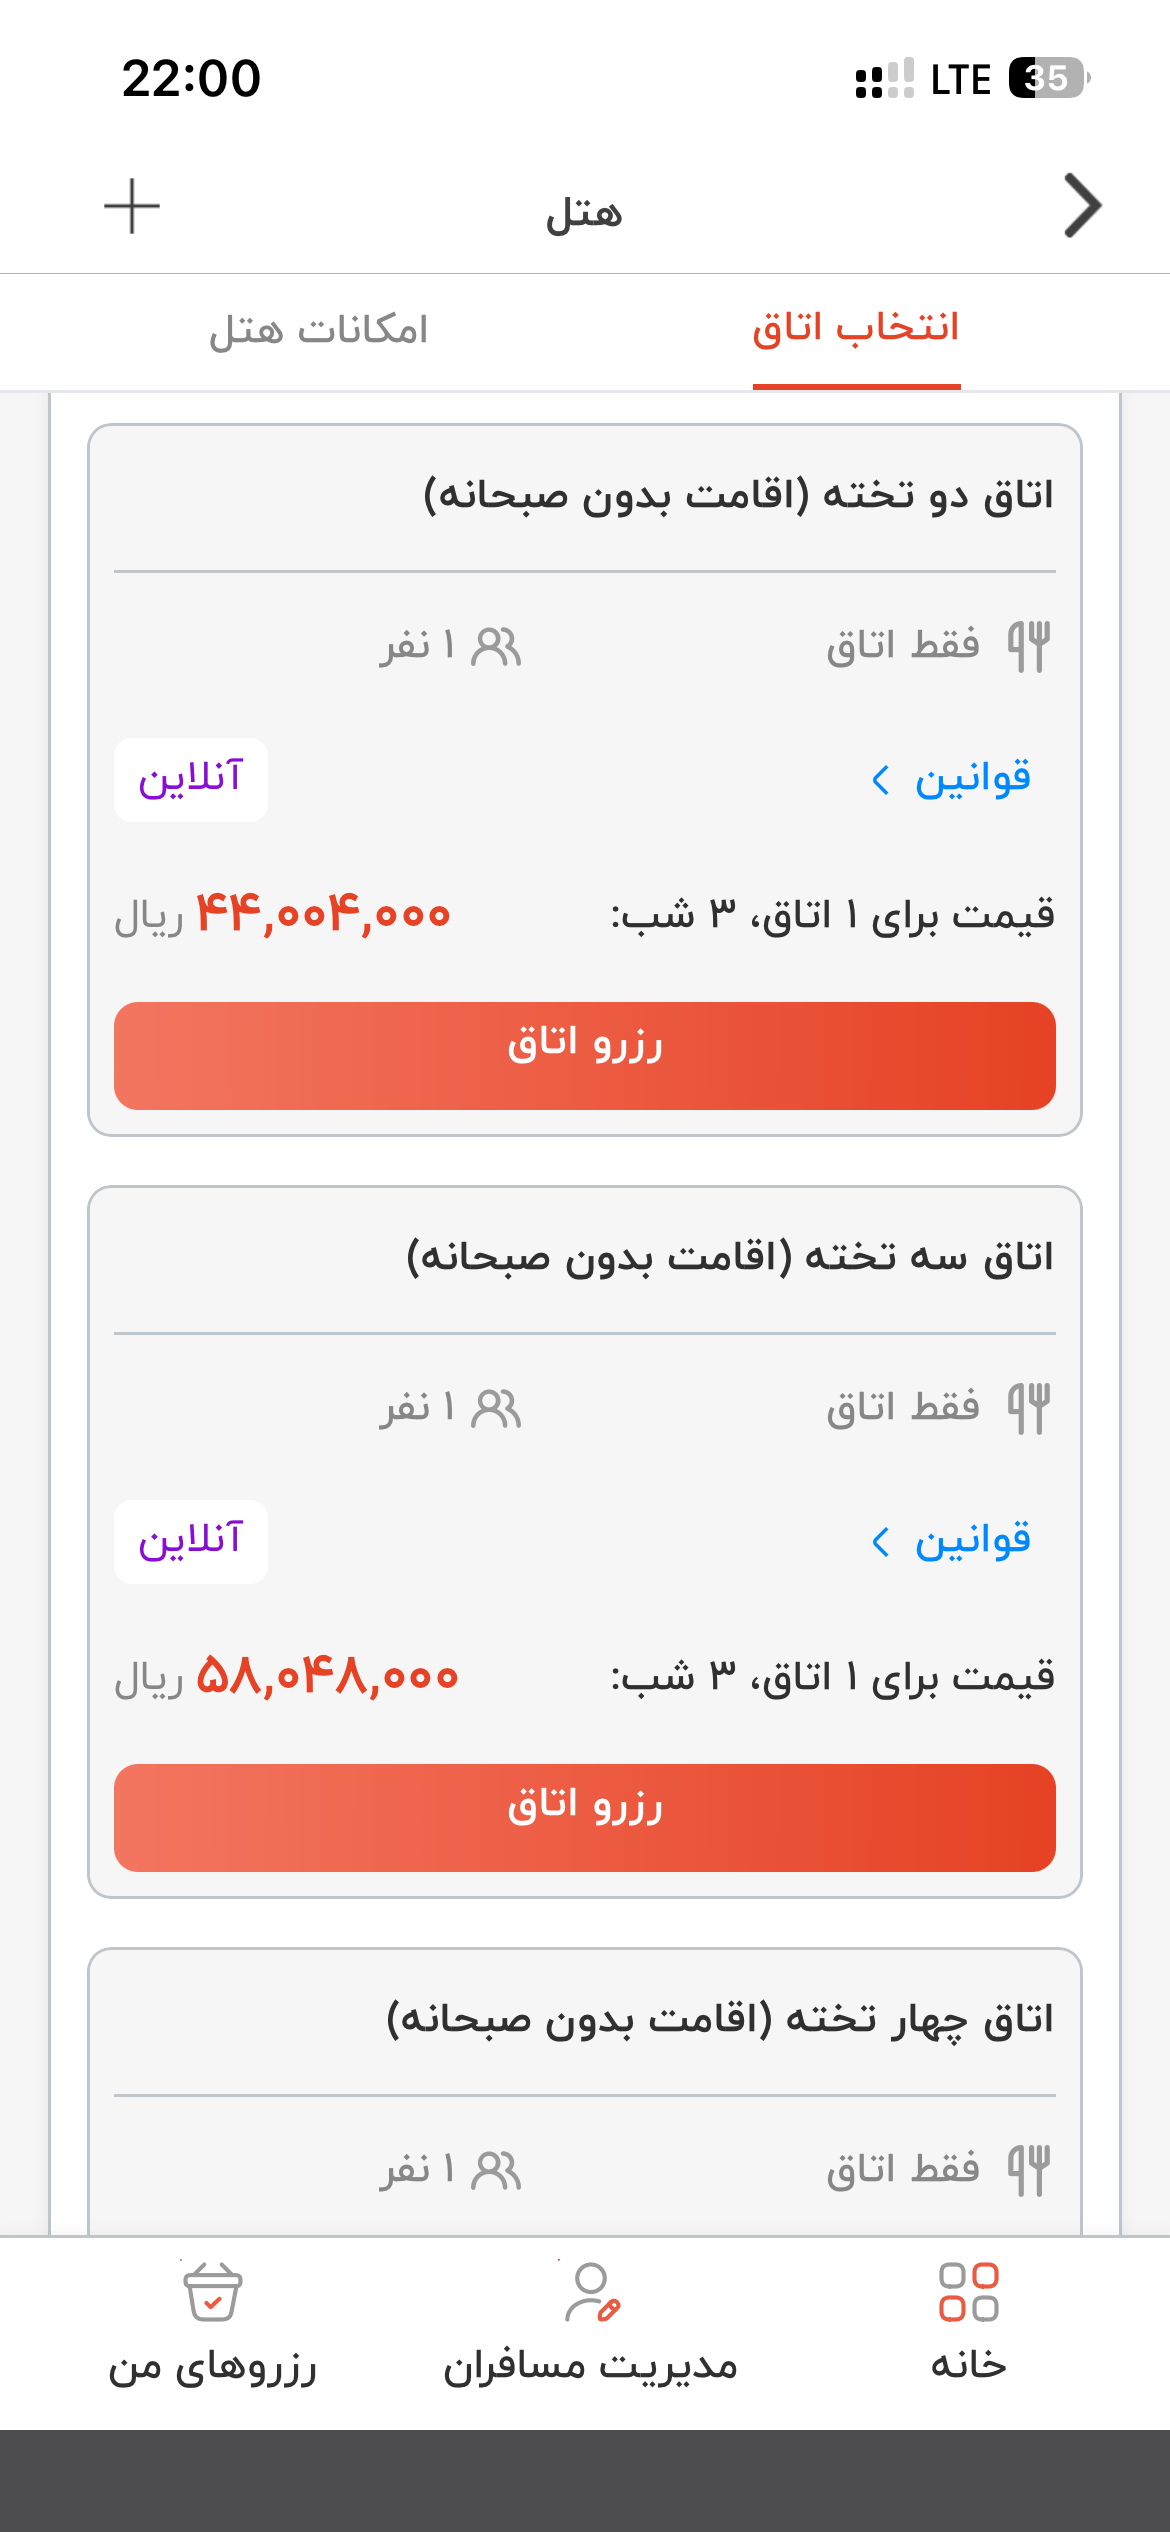Image resolution: width=1170 pixels, height=2532 pixels.
Task: Tap the plus icon in header
Action: (132, 207)
